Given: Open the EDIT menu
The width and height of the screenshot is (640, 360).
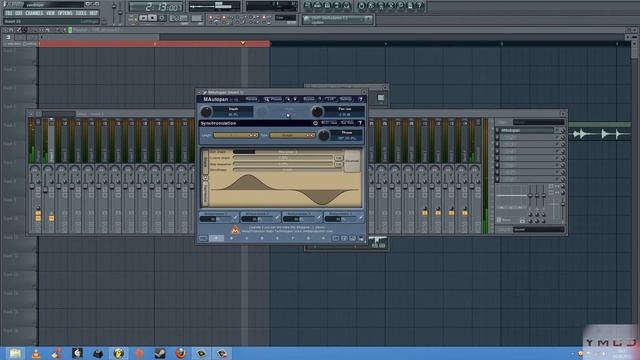Looking at the screenshot, I should tap(19, 13).
